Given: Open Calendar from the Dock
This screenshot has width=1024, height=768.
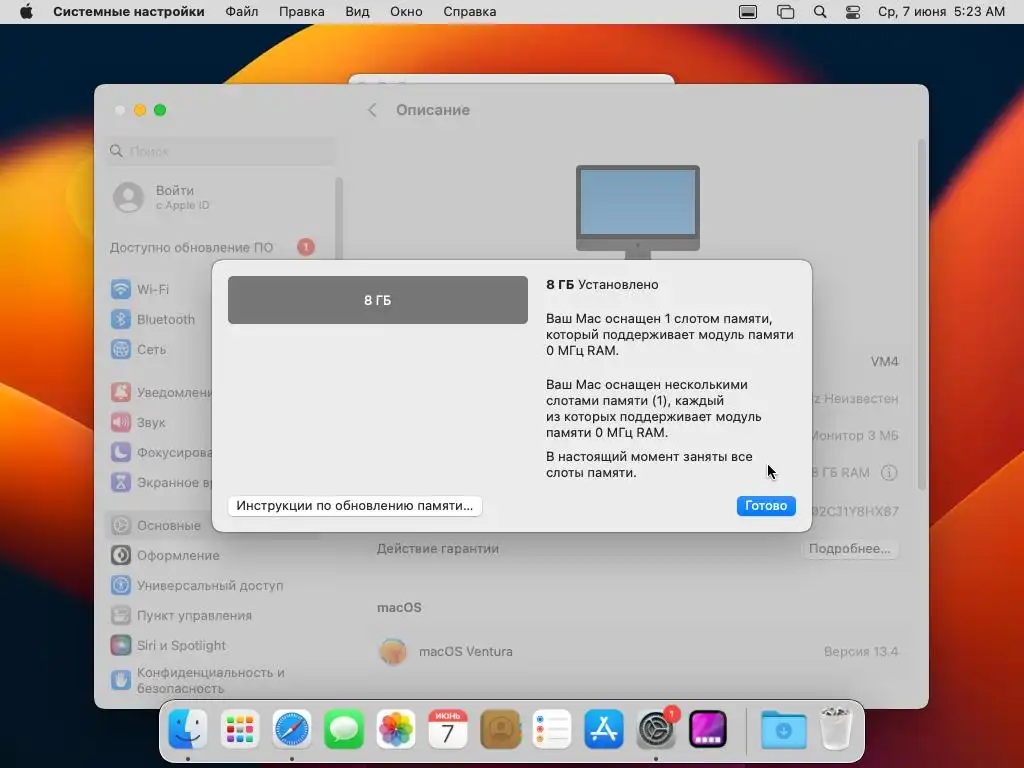Looking at the screenshot, I should point(448,729).
